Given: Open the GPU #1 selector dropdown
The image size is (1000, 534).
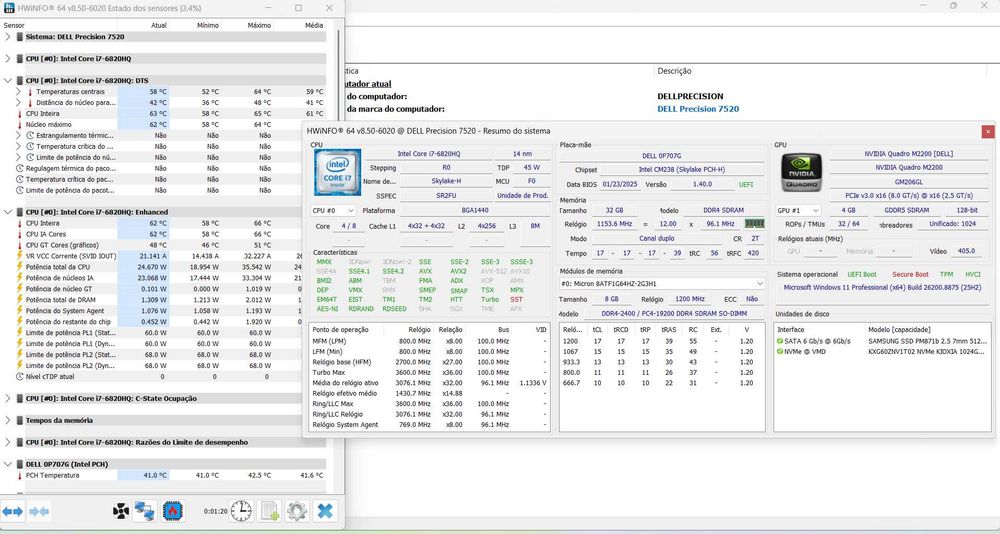Looking at the screenshot, I should [x=798, y=211].
